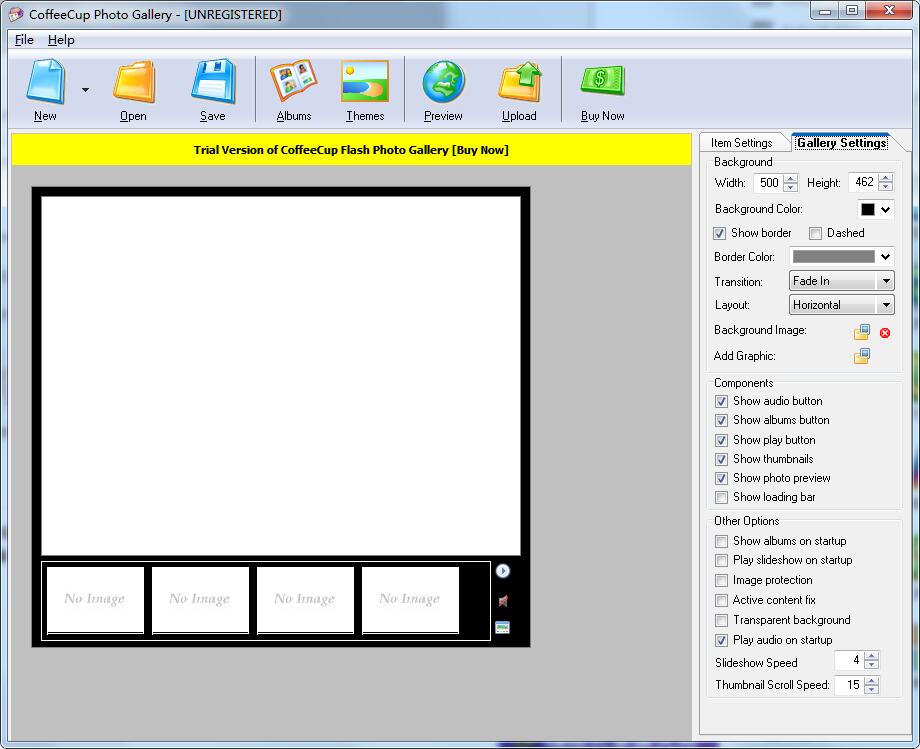Maximize the CoffeeCup Photo Gallery window

[852, 11]
